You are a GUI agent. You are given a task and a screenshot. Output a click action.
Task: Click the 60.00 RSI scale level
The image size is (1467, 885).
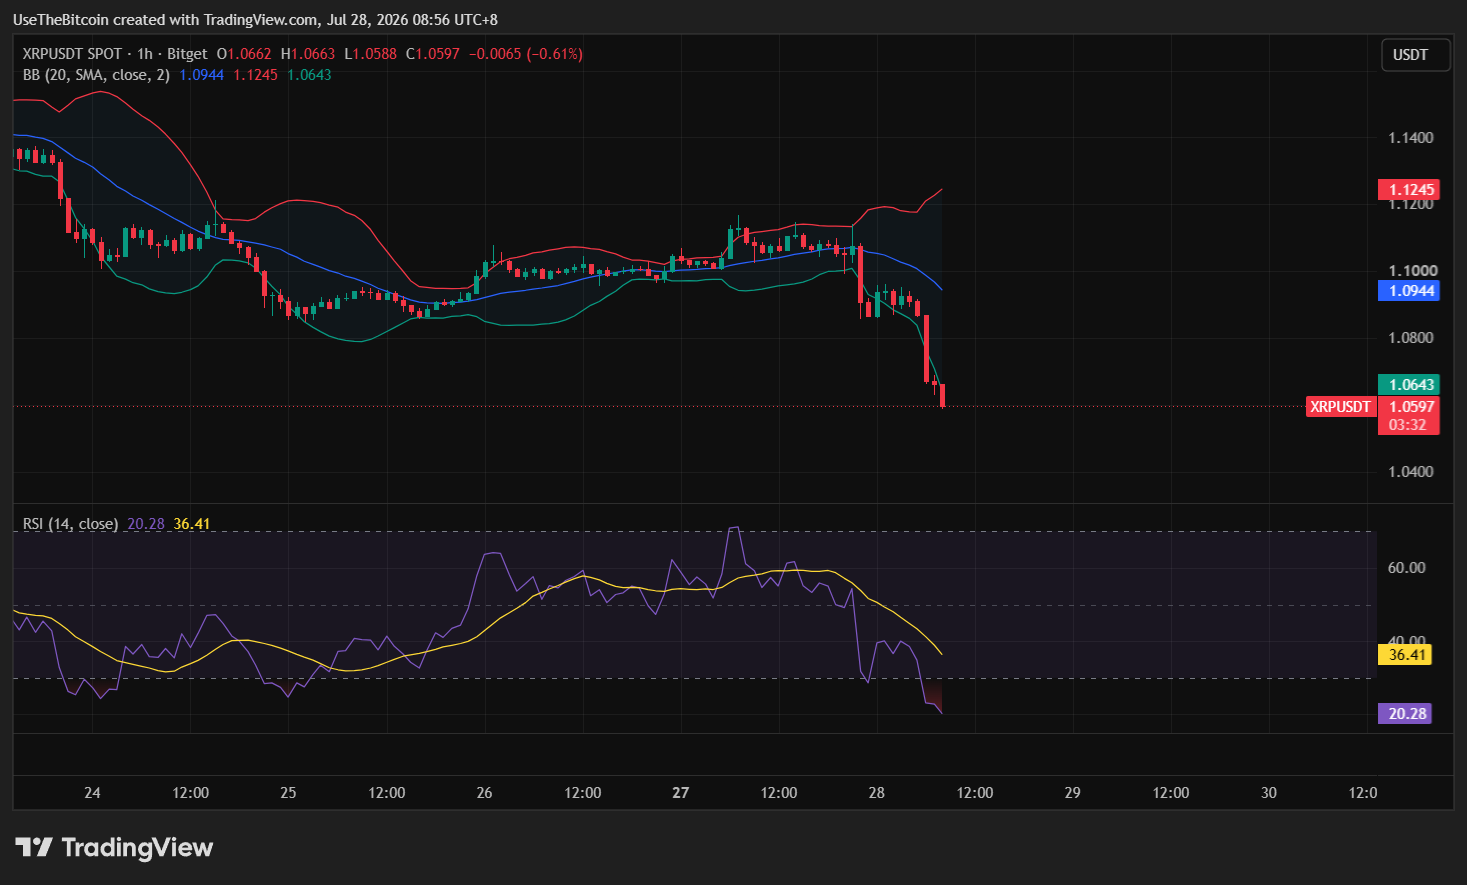point(1406,568)
